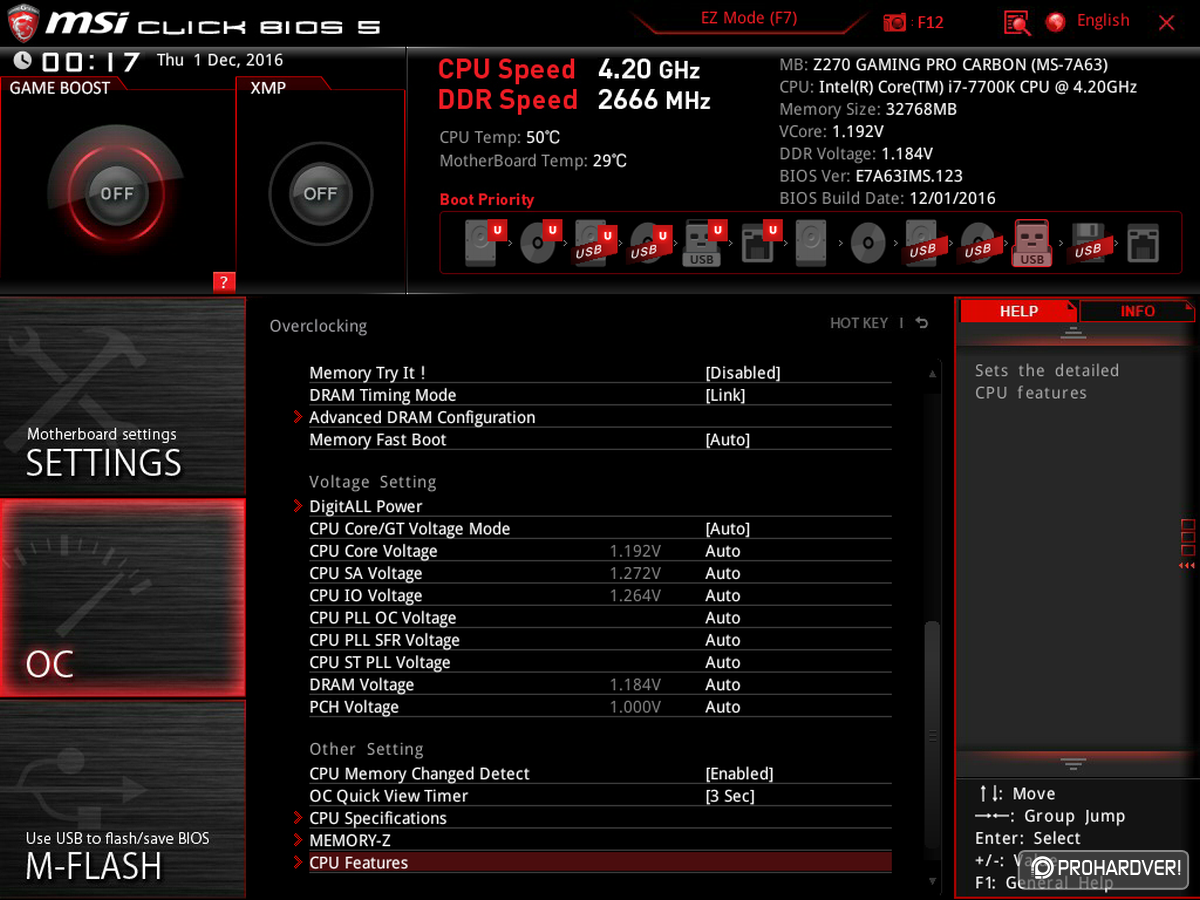Screen dimensions: 1200x900
Task: Open the OC overclocking section
Action: click(122, 598)
